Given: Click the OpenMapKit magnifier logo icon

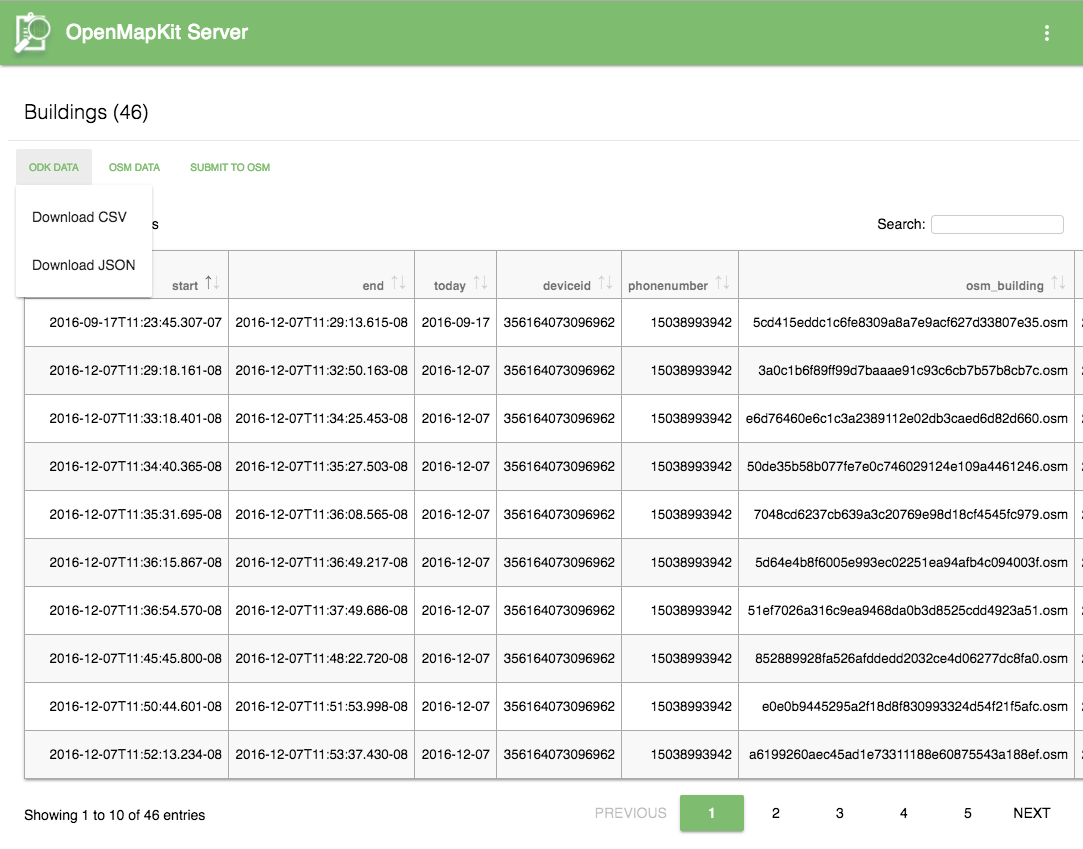Looking at the screenshot, I should (33, 32).
